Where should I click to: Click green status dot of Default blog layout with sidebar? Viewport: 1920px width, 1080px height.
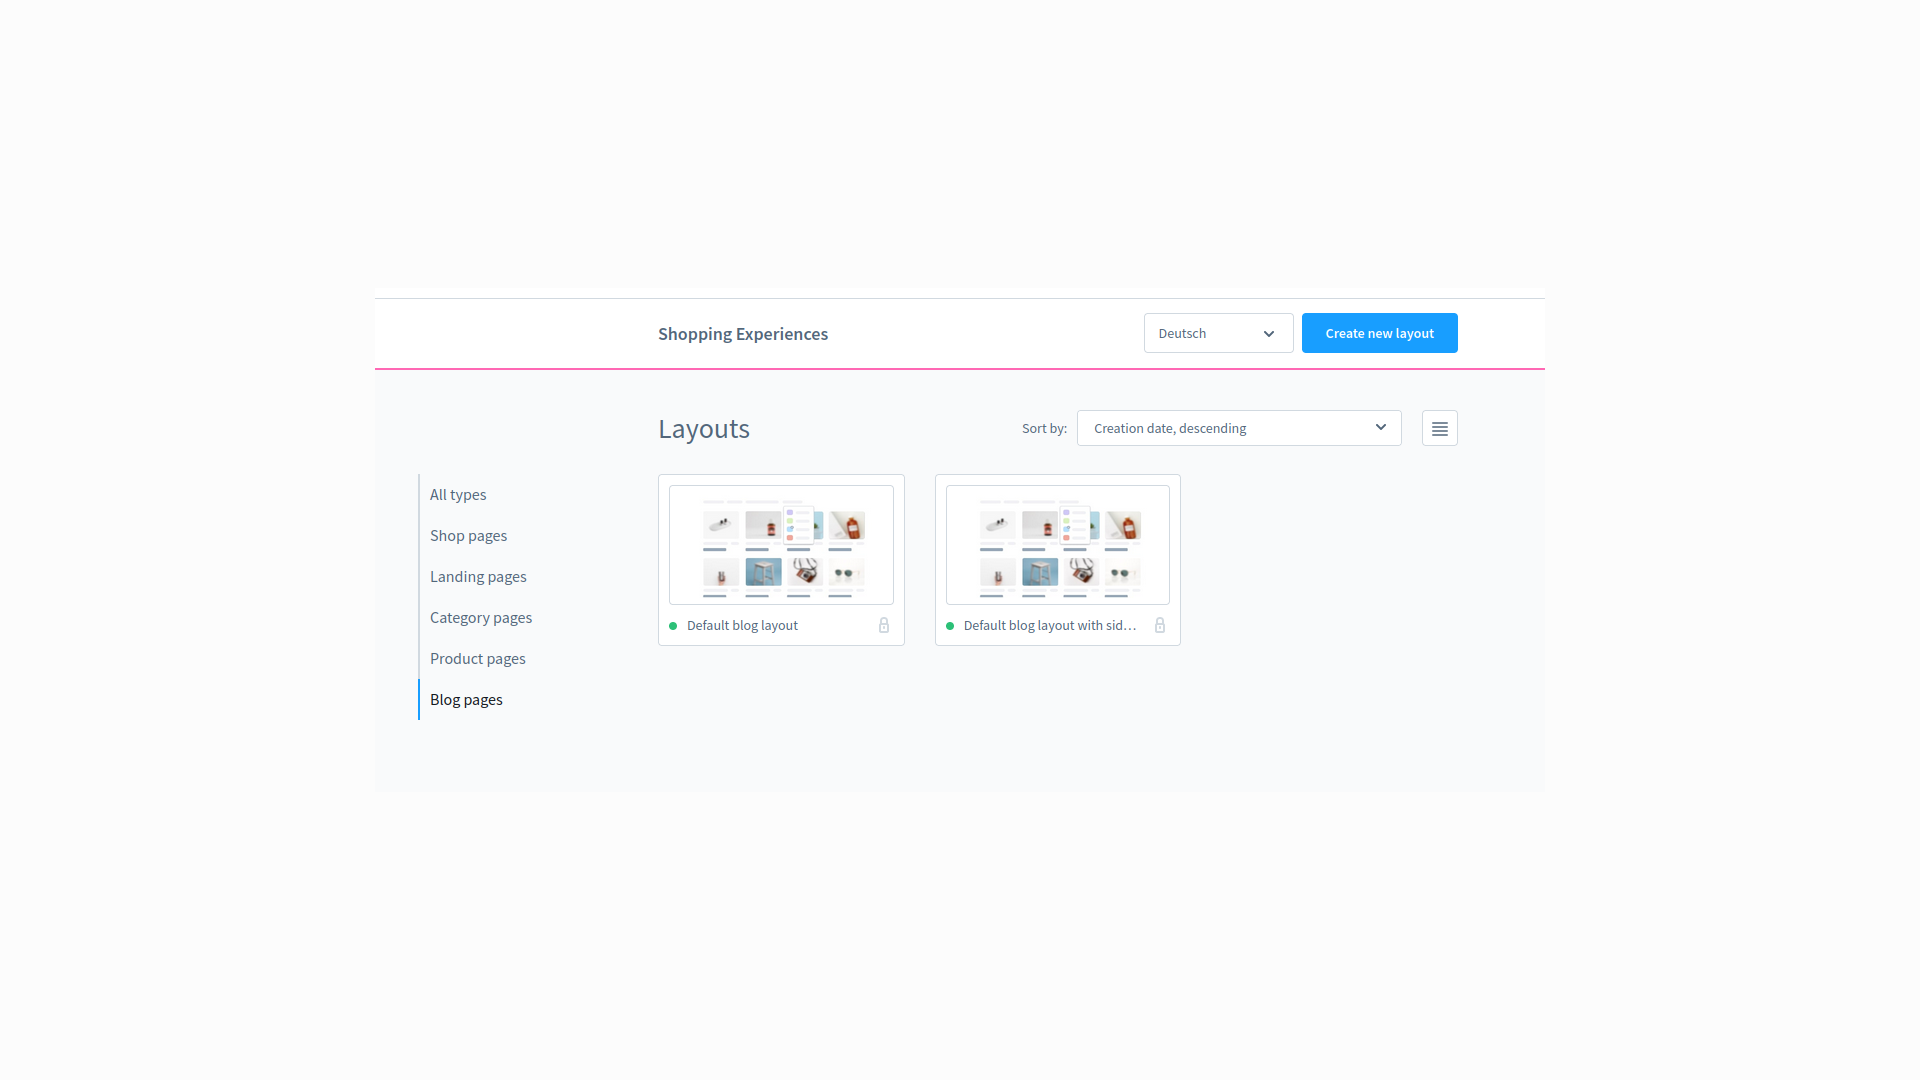950,626
